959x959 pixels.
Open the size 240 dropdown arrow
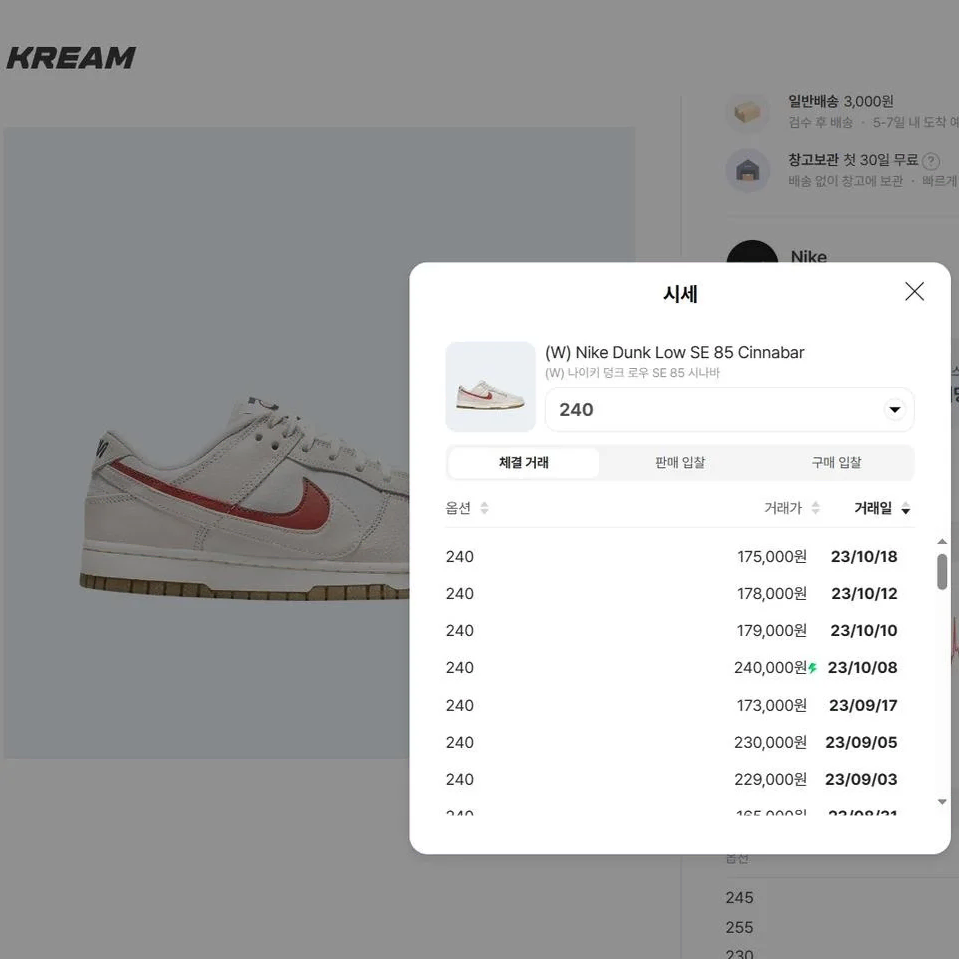point(894,409)
